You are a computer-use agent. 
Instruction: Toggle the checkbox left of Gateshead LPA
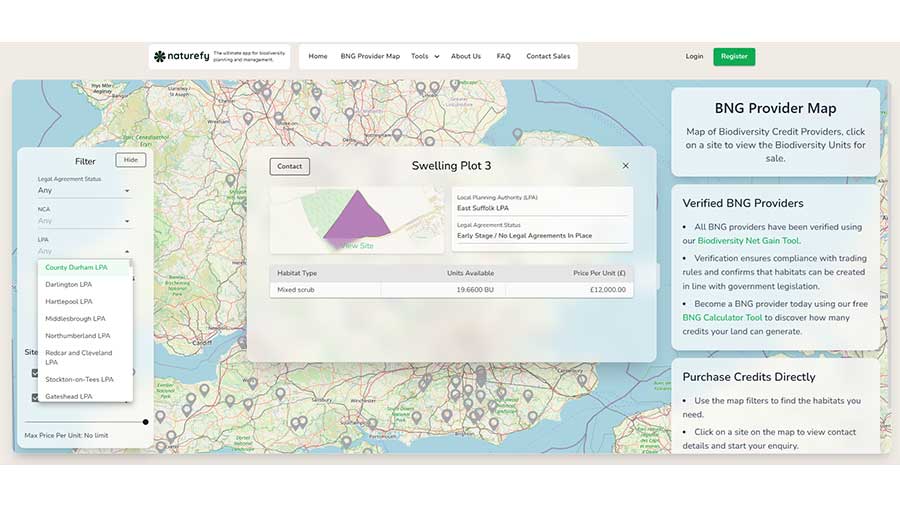[x=34, y=397]
